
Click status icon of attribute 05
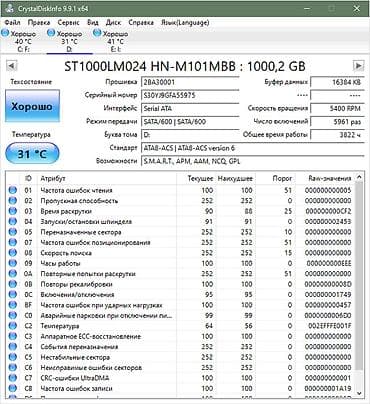tap(12, 232)
